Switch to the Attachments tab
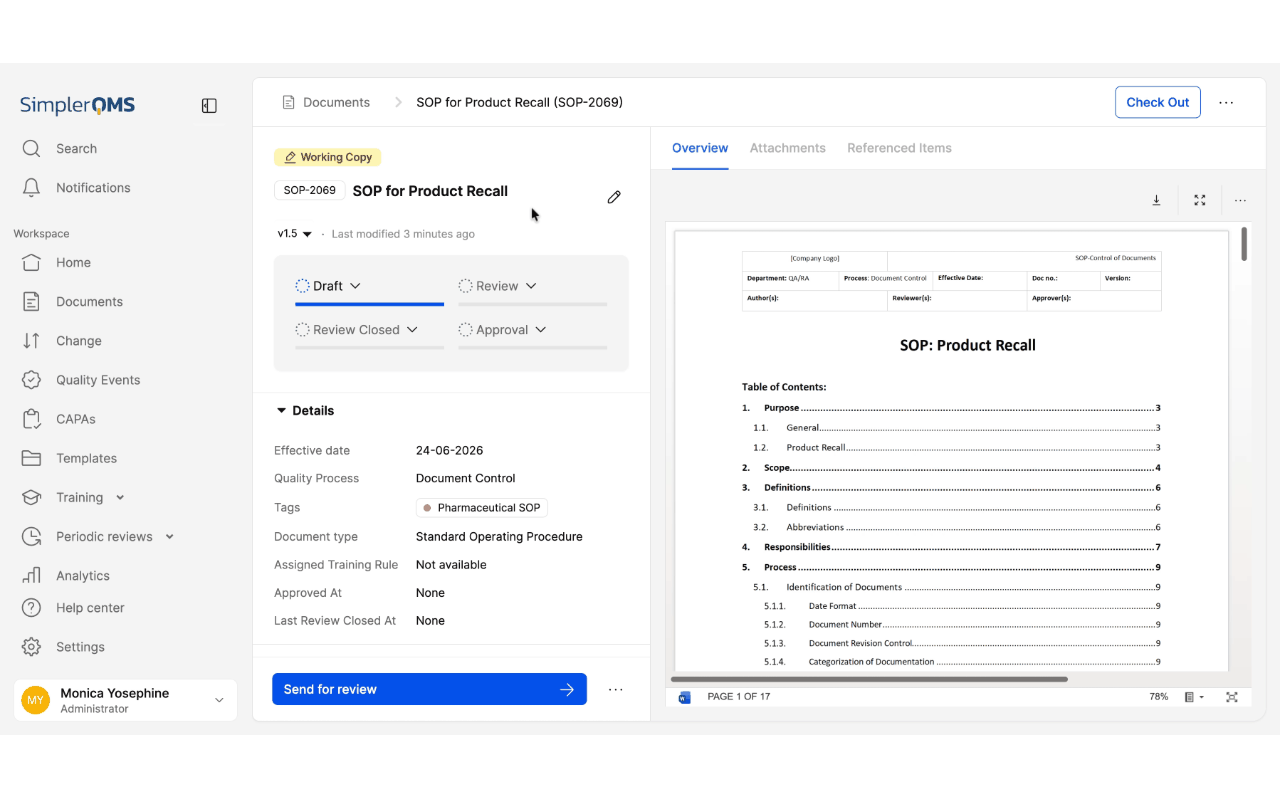This screenshot has height=800, width=1280. (x=788, y=148)
